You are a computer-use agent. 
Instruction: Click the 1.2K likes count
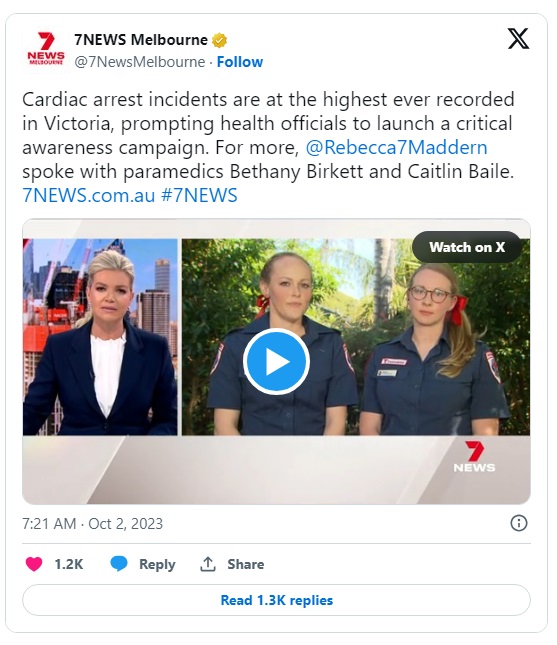coord(69,564)
